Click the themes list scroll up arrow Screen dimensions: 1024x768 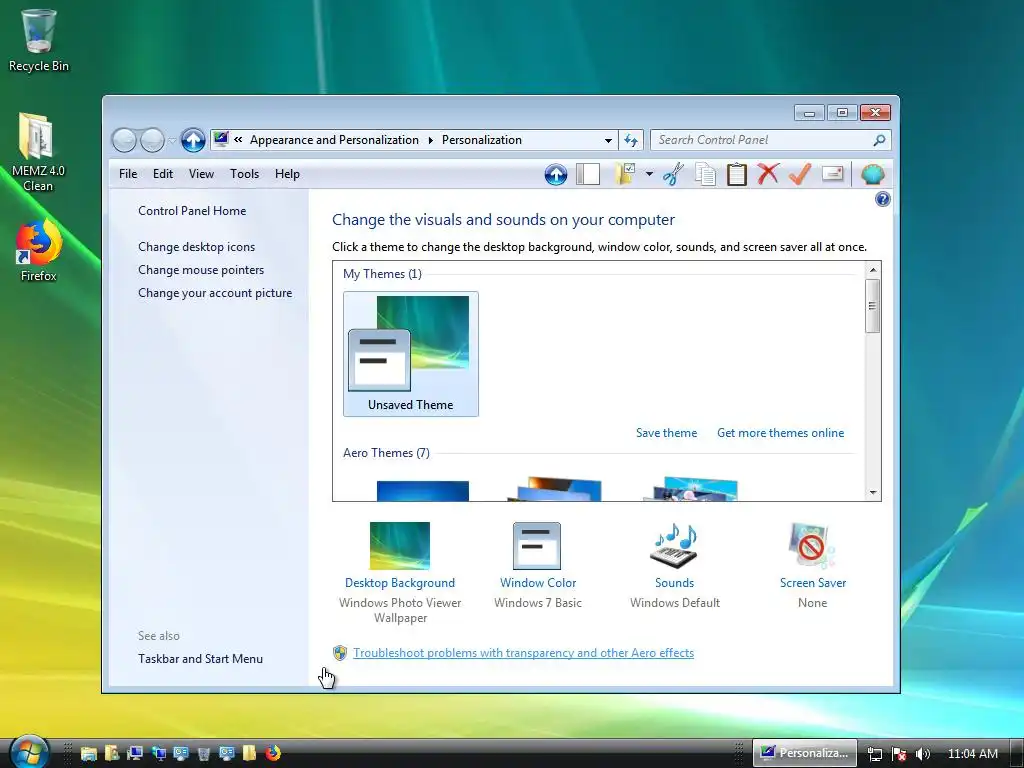click(x=872, y=270)
